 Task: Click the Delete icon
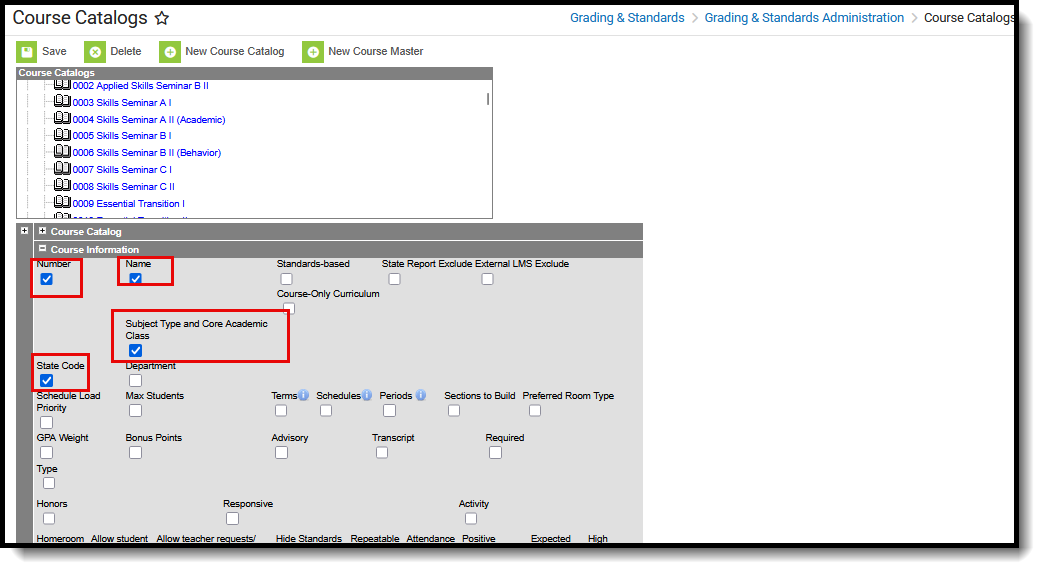(95, 52)
